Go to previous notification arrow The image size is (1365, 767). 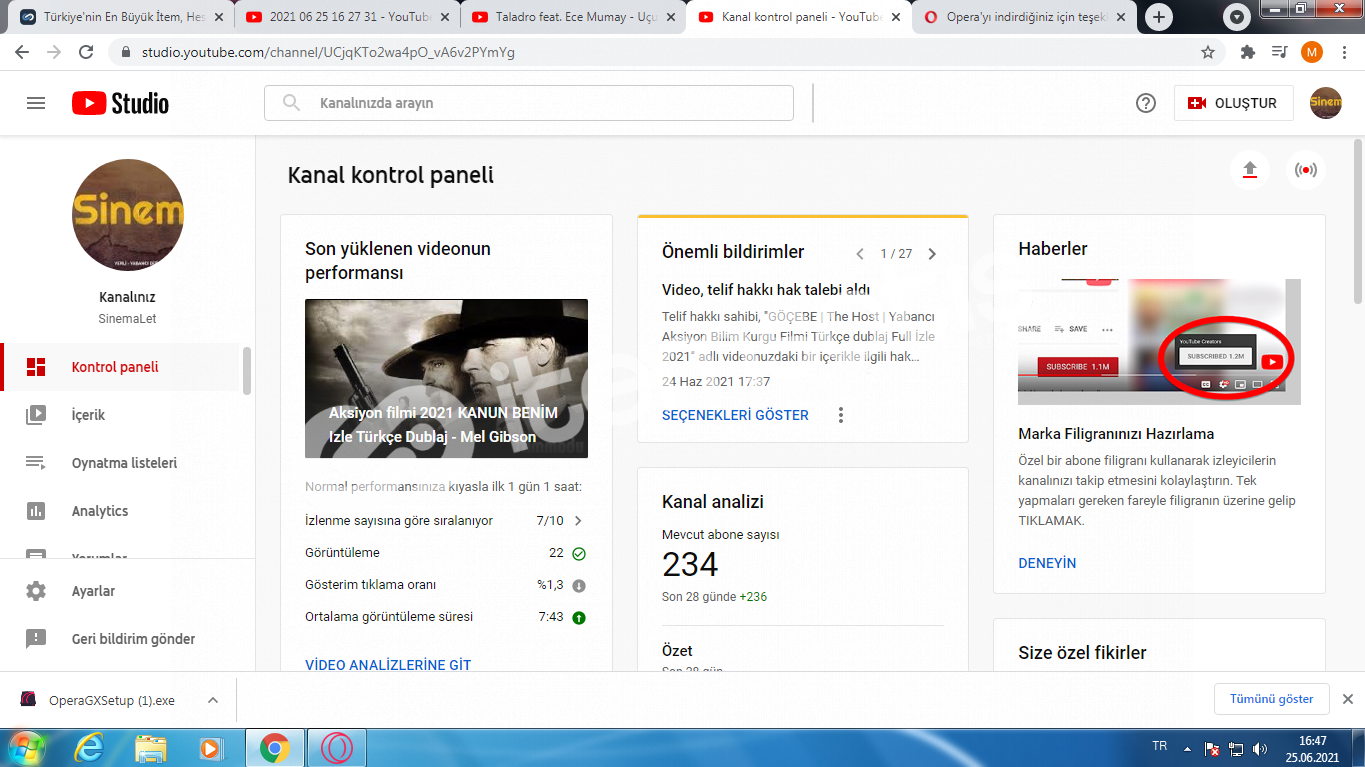click(859, 254)
